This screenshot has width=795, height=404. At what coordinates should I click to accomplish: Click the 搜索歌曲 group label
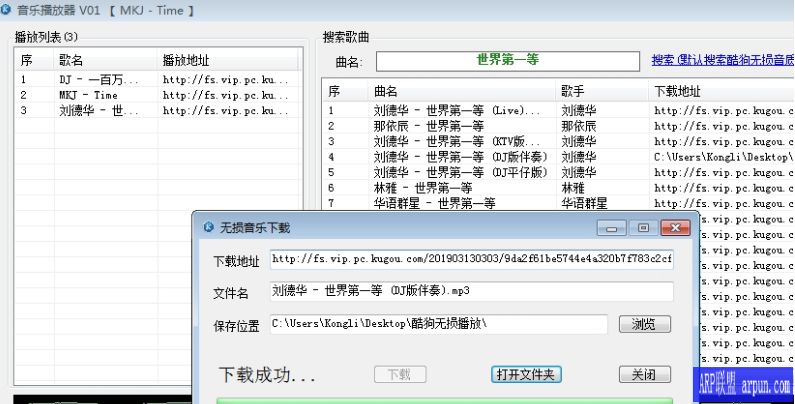click(346, 37)
